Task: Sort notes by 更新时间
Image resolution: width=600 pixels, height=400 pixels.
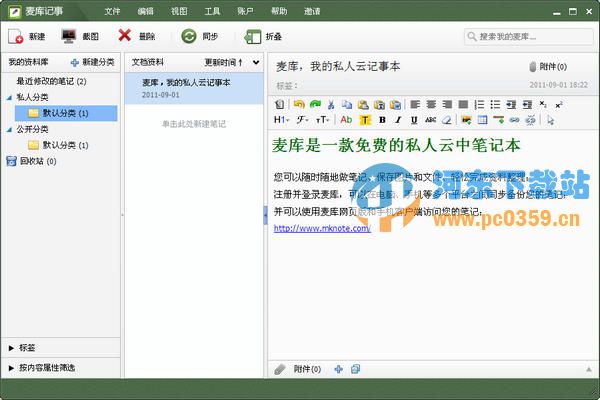Action: (x=223, y=62)
